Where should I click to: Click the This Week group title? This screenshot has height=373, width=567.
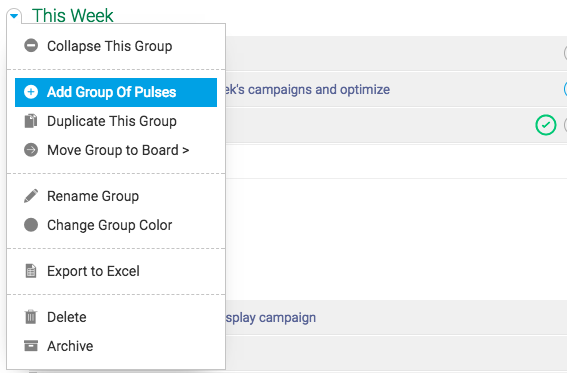(x=73, y=16)
